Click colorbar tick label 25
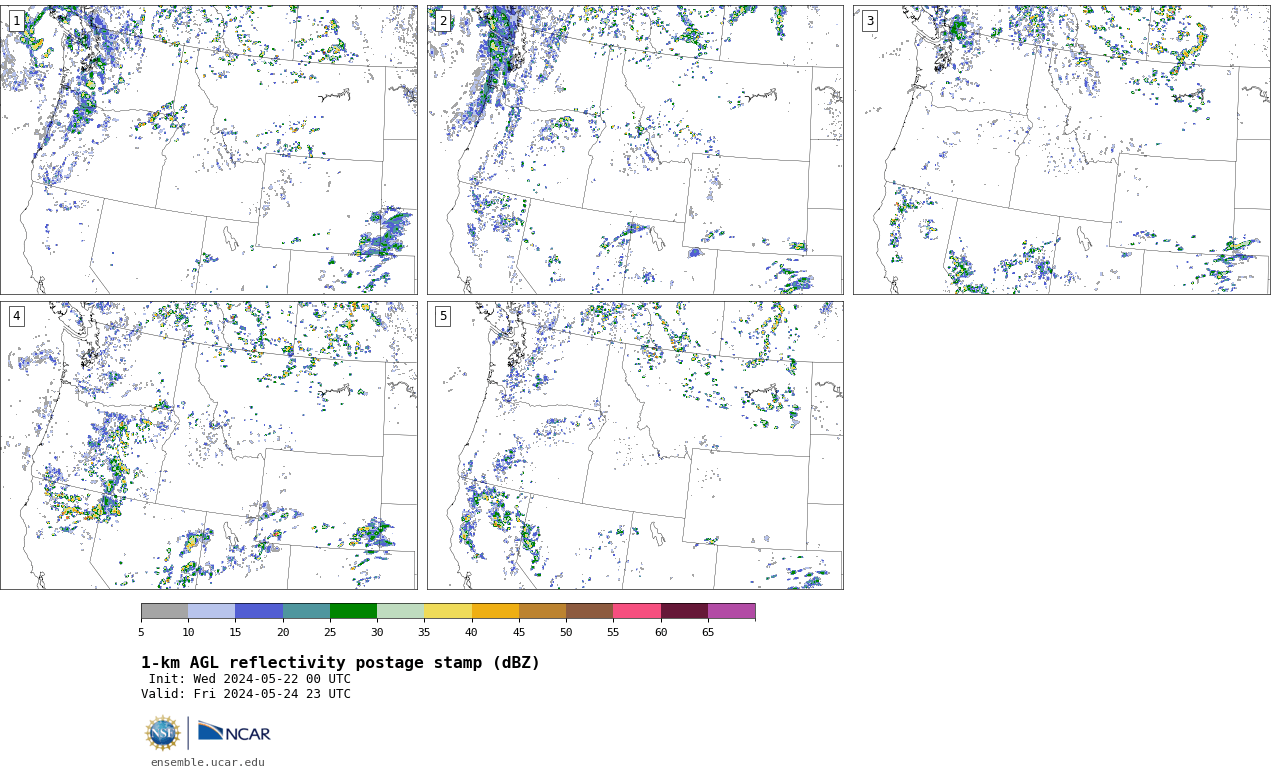The width and height of the screenshot is (1280, 773). pos(330,632)
